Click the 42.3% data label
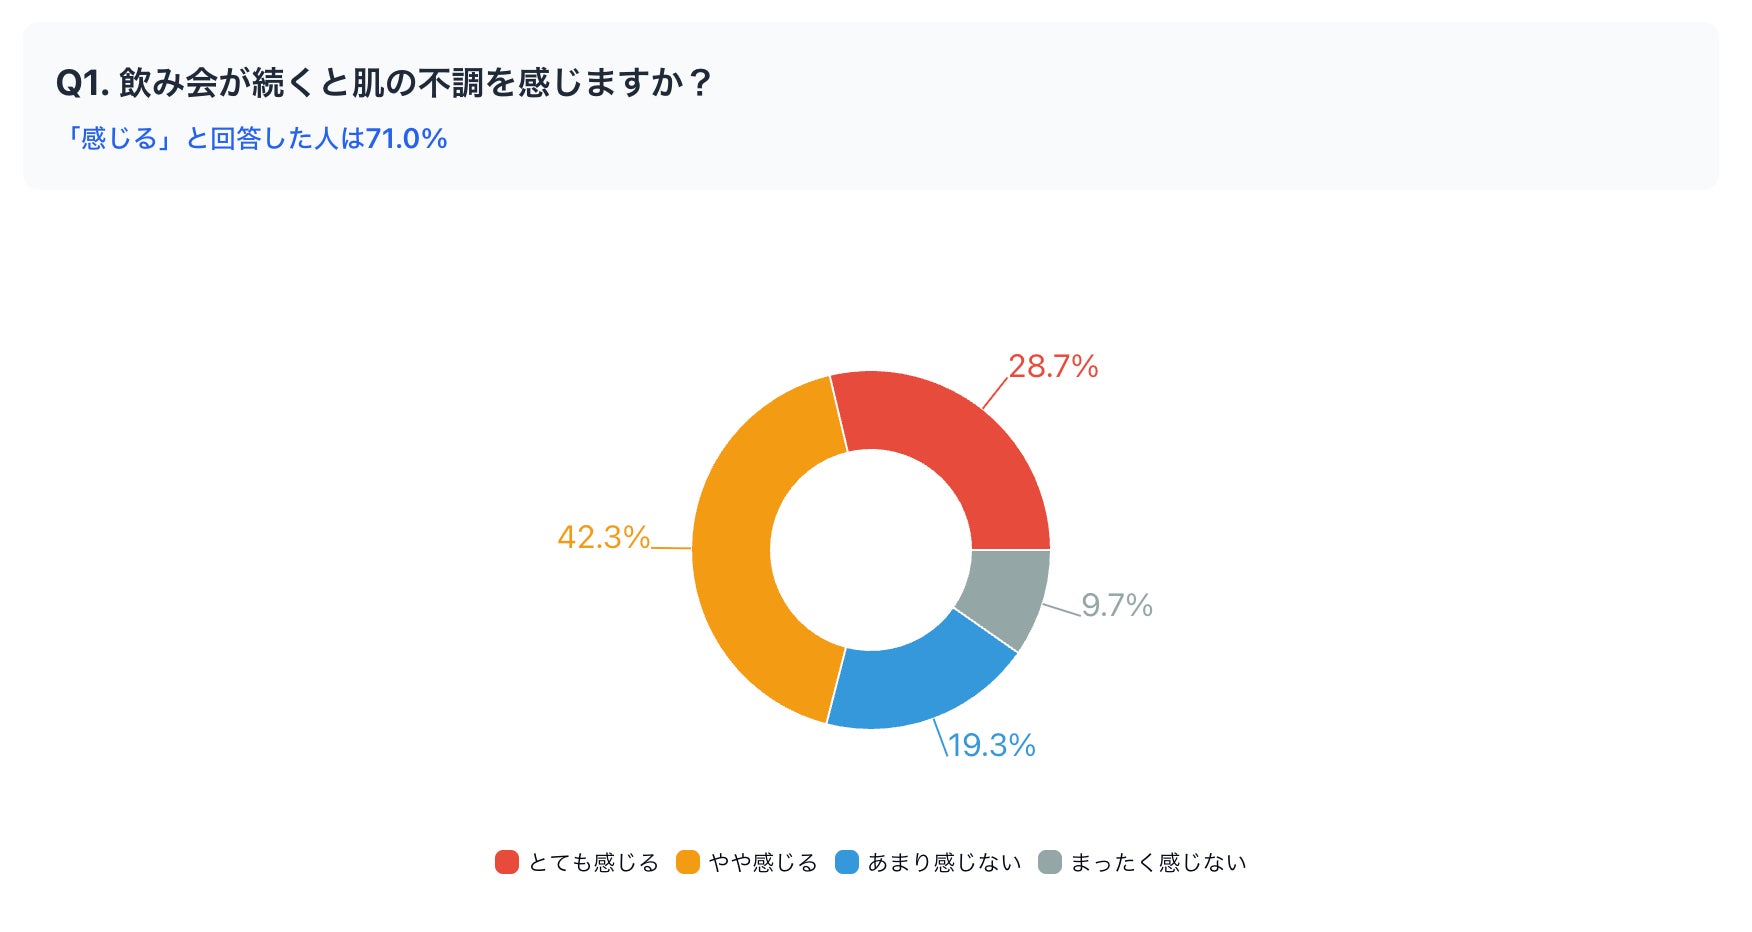 (603, 538)
